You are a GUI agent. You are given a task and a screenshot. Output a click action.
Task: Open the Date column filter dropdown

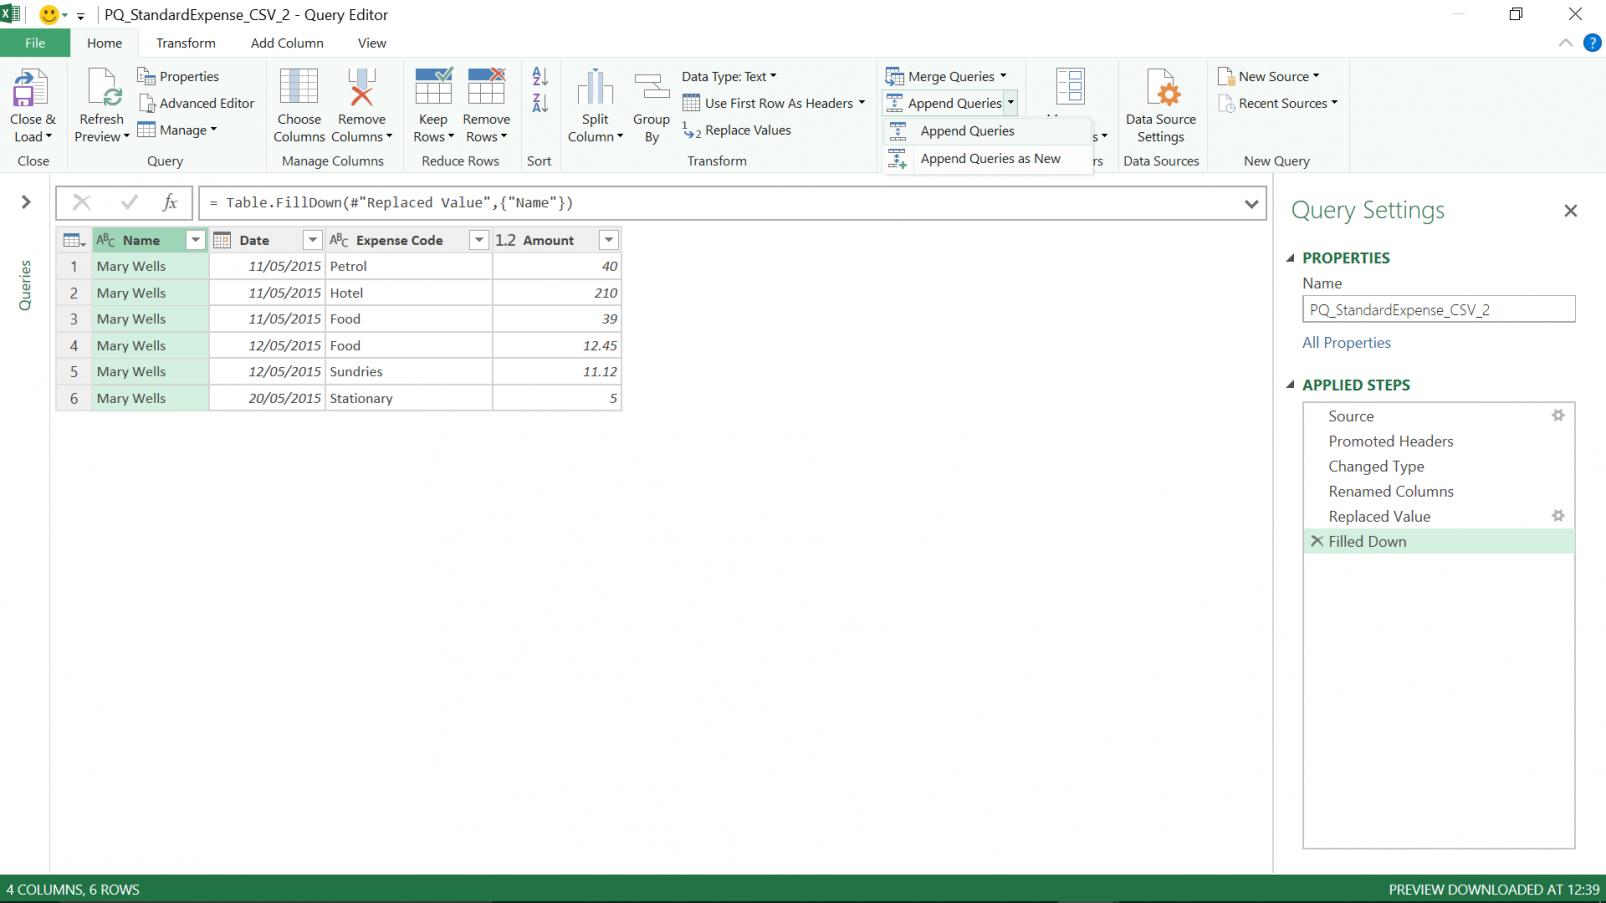tap(312, 240)
